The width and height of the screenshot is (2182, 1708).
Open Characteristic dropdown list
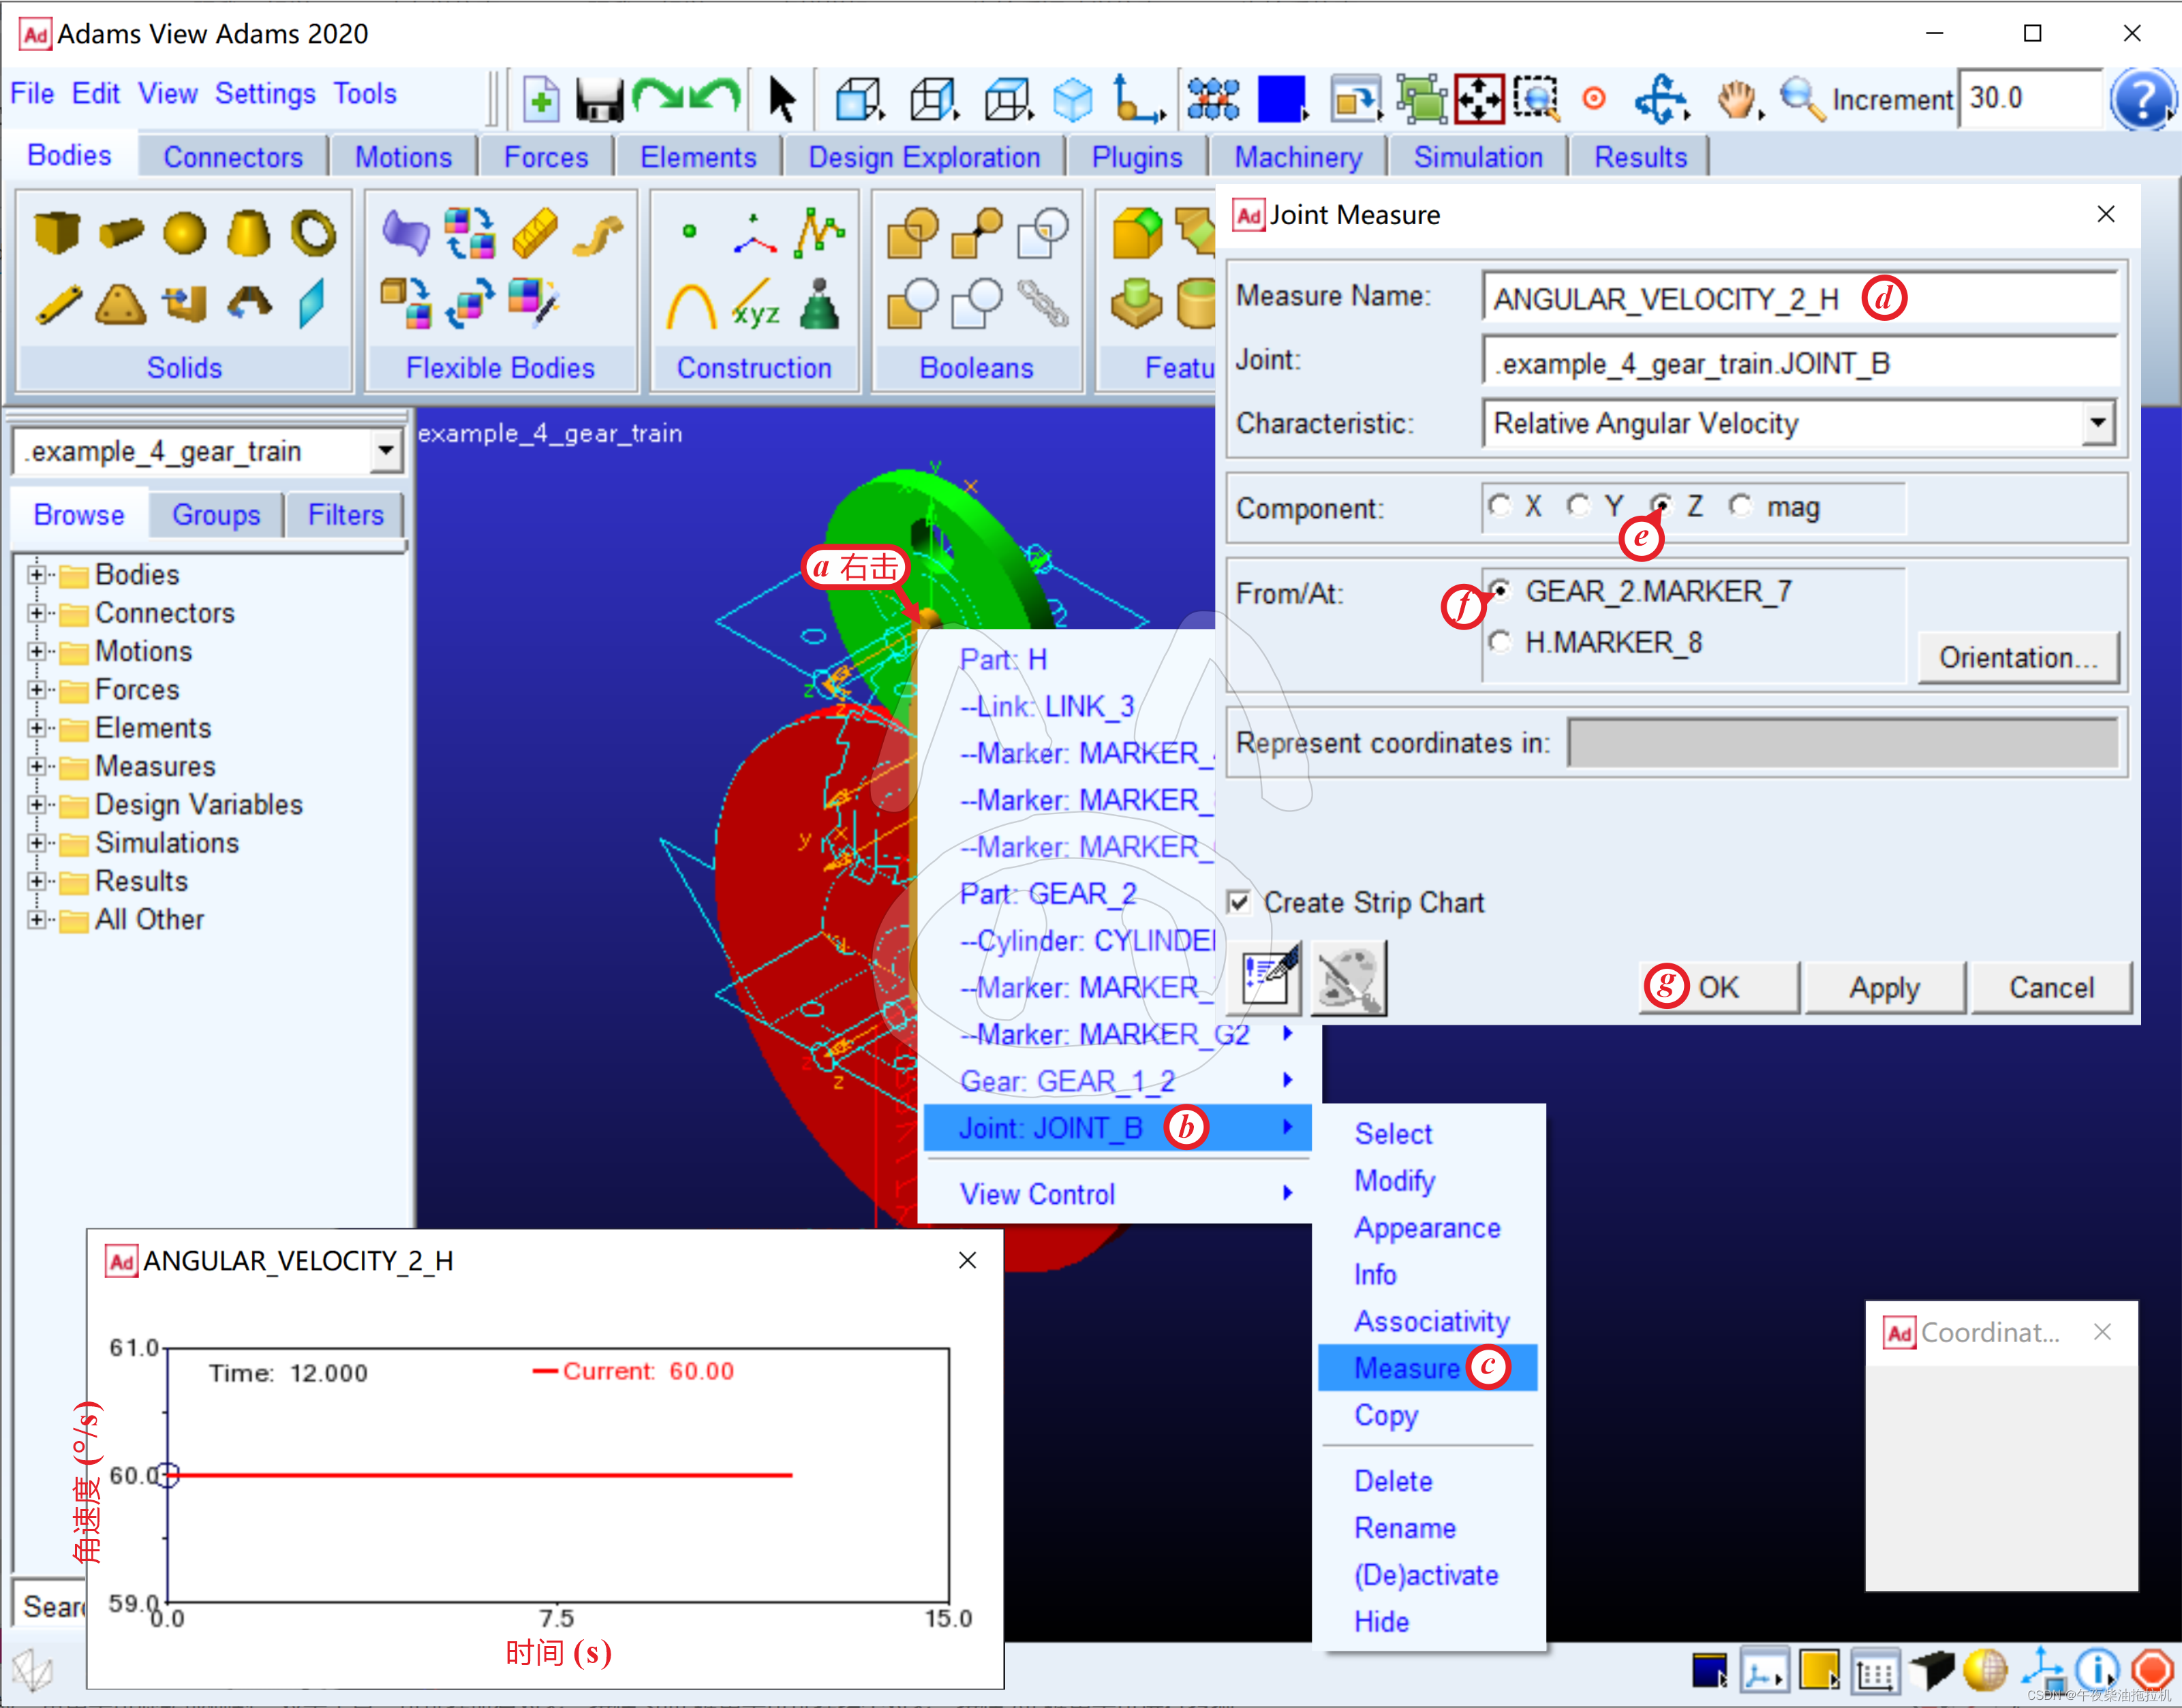[x=2098, y=423]
